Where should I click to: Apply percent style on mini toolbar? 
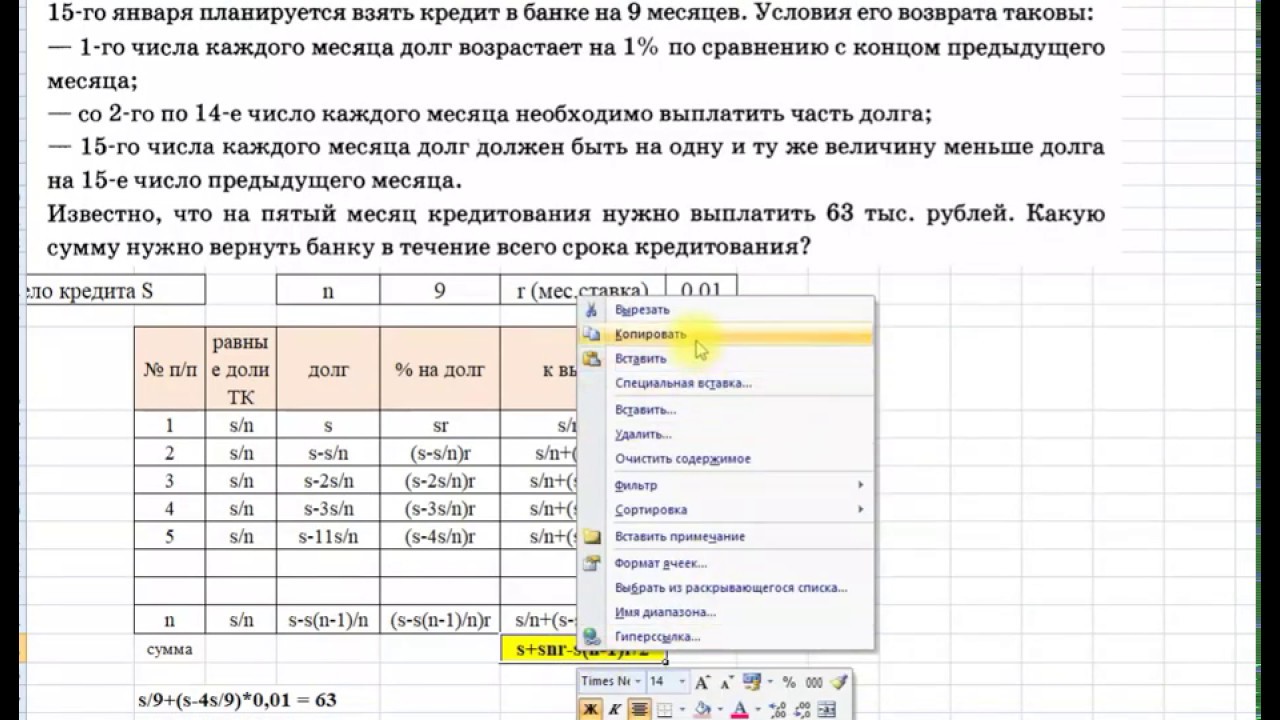(789, 682)
